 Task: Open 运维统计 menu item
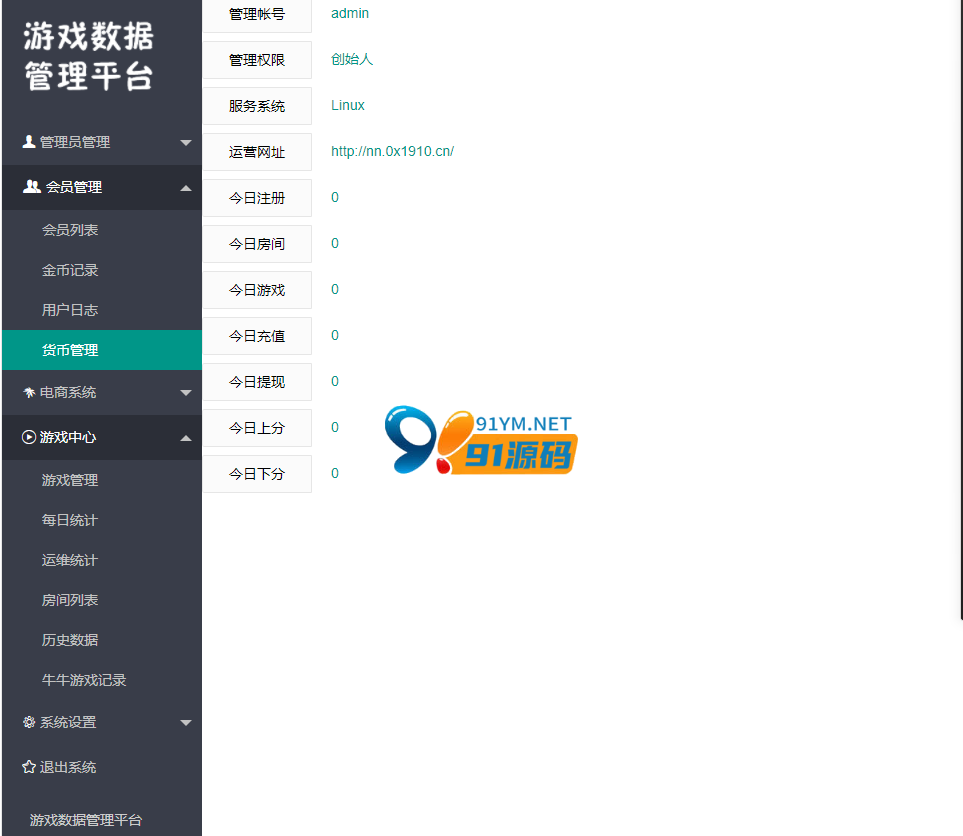(102, 560)
